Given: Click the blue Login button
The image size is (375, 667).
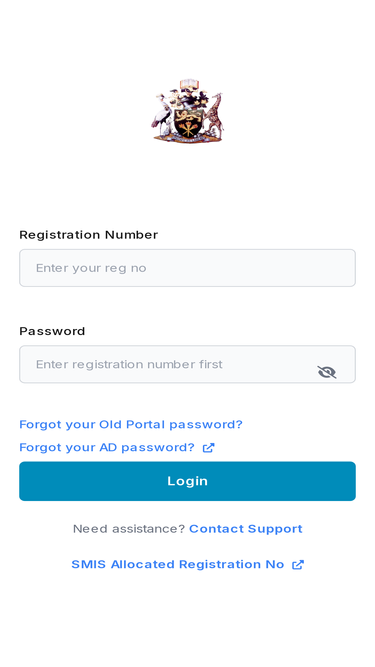Looking at the screenshot, I should [x=188, y=481].
